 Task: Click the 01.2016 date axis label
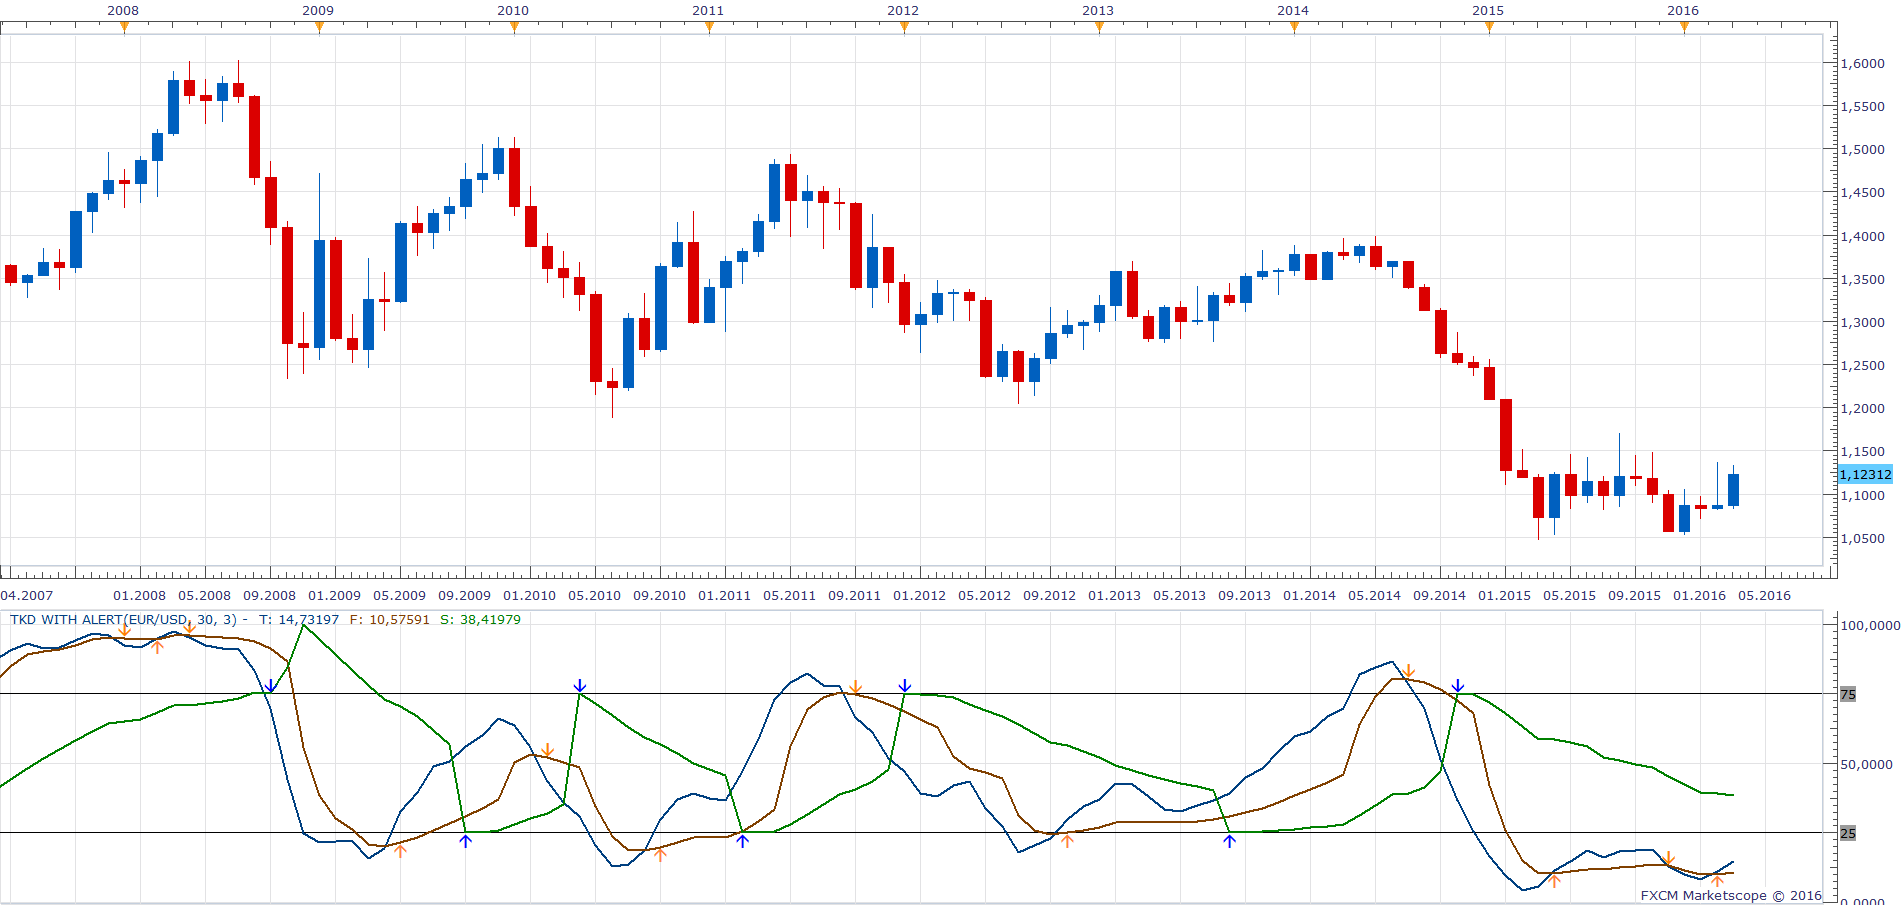(x=1700, y=596)
